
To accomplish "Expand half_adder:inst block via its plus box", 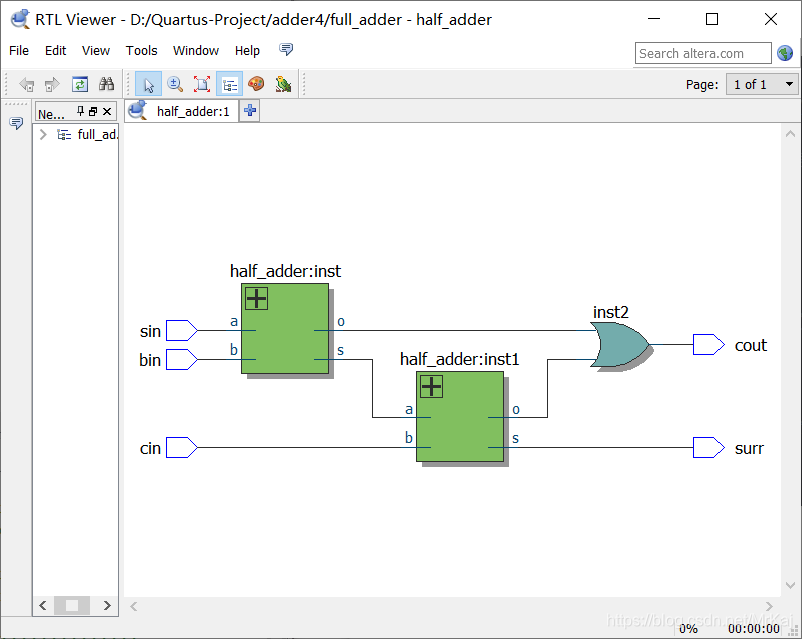I will tap(256, 299).
